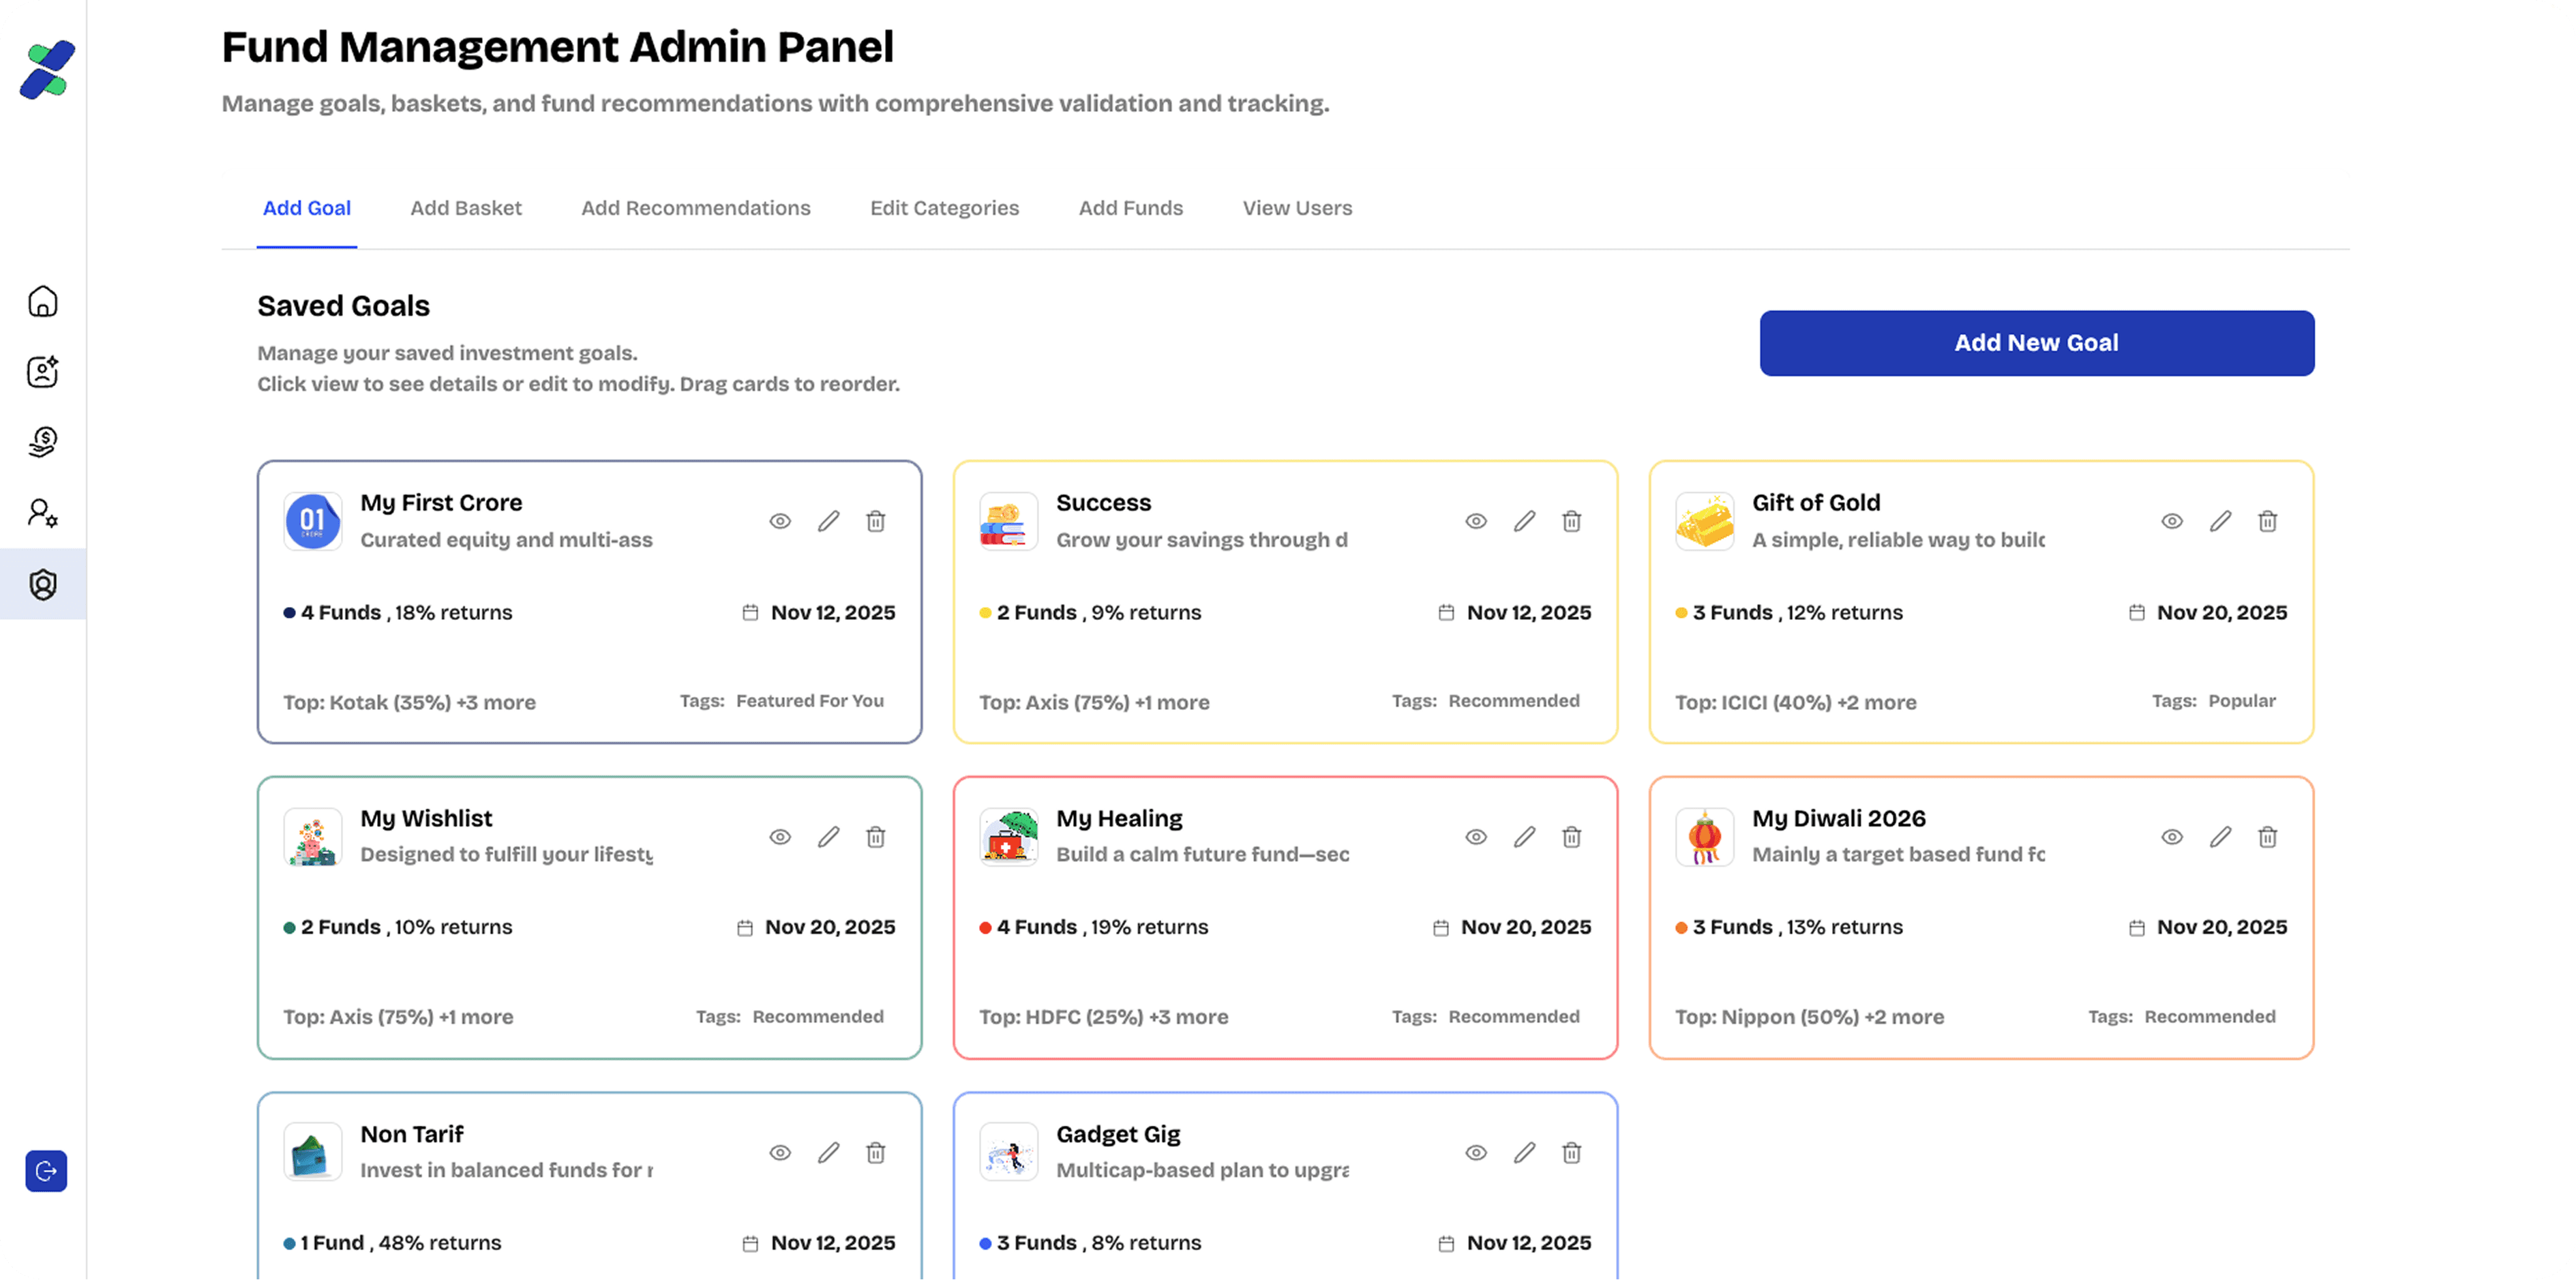Open the Add Recommendations tab

point(695,208)
